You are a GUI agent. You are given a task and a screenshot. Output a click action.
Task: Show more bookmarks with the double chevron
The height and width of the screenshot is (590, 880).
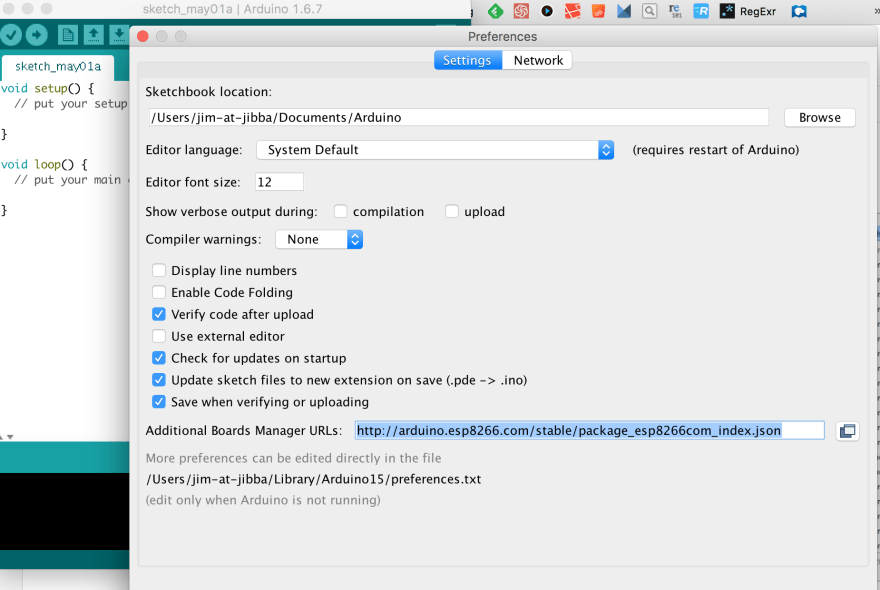click(x=877, y=11)
